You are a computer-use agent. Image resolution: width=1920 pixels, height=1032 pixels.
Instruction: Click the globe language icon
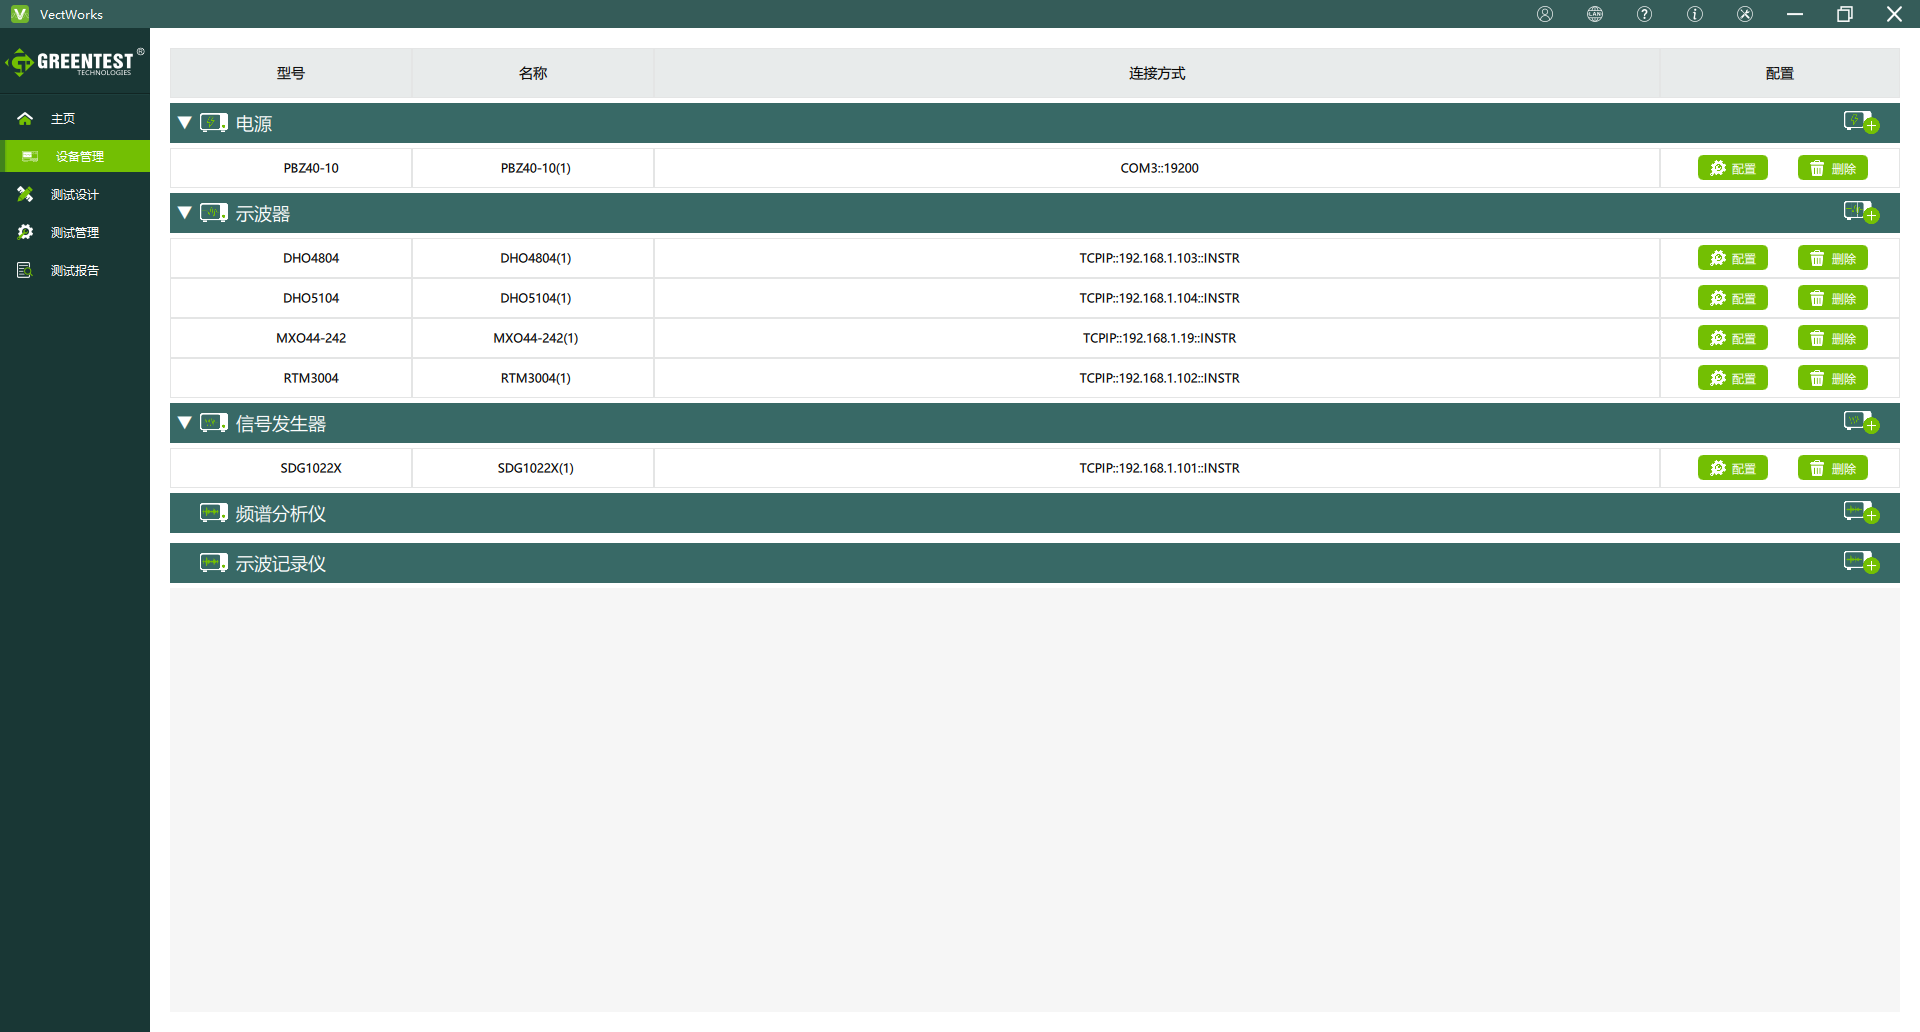1595,14
